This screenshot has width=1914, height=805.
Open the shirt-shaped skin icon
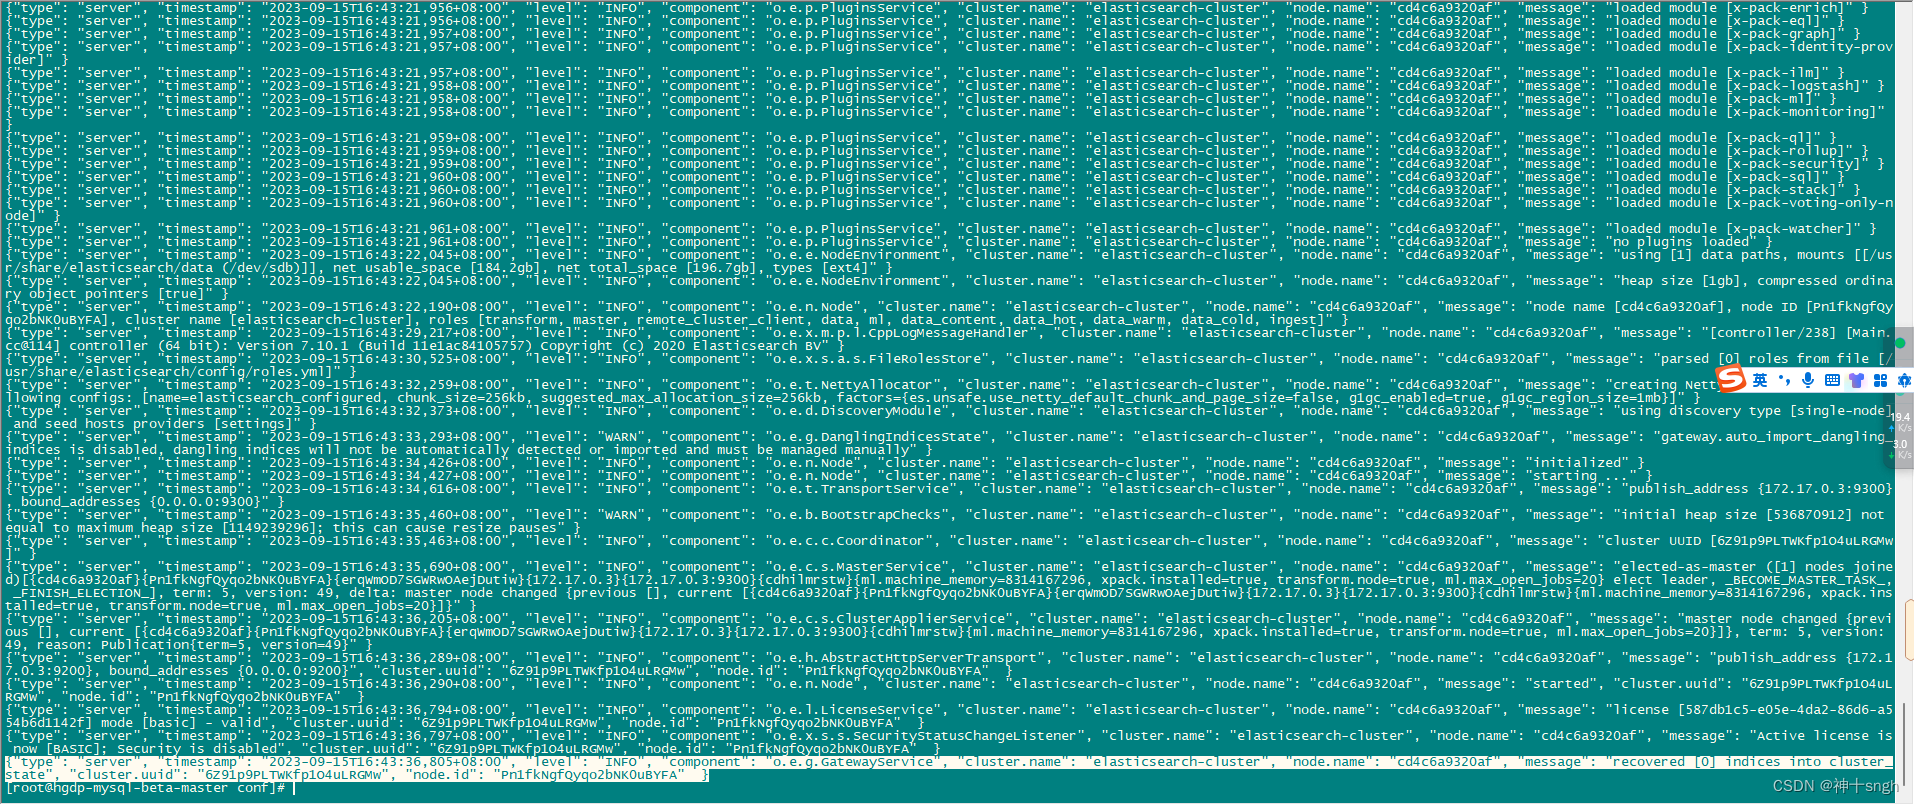pos(1857,380)
